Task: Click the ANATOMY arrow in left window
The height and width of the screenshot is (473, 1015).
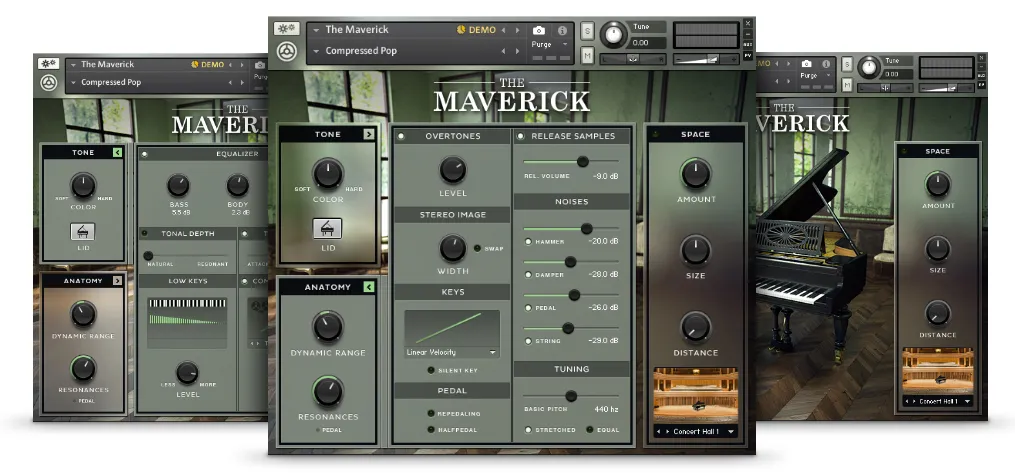Action: point(117,281)
